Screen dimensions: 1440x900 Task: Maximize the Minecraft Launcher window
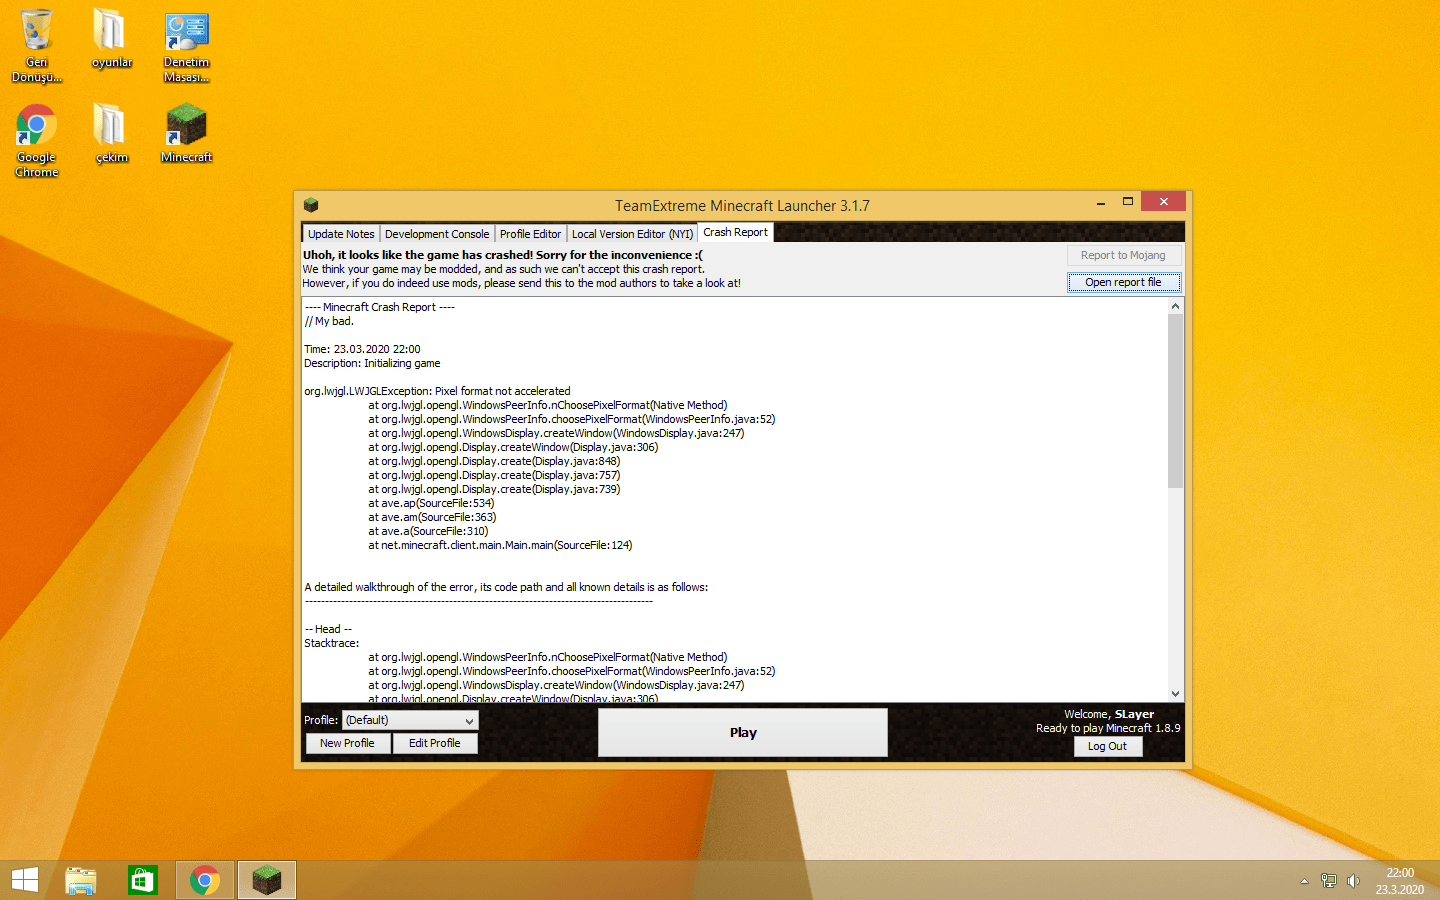(x=1128, y=202)
